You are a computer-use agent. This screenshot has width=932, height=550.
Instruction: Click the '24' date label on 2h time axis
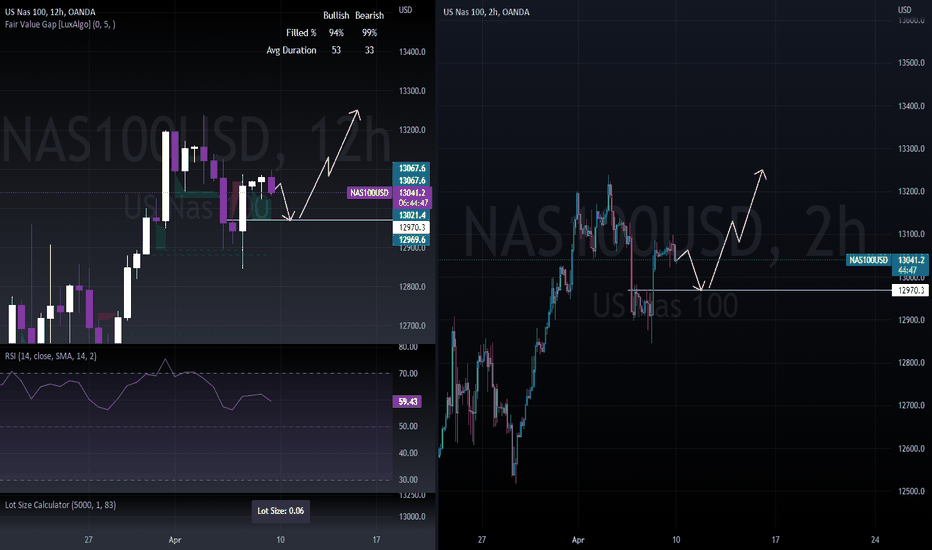tap(875, 540)
